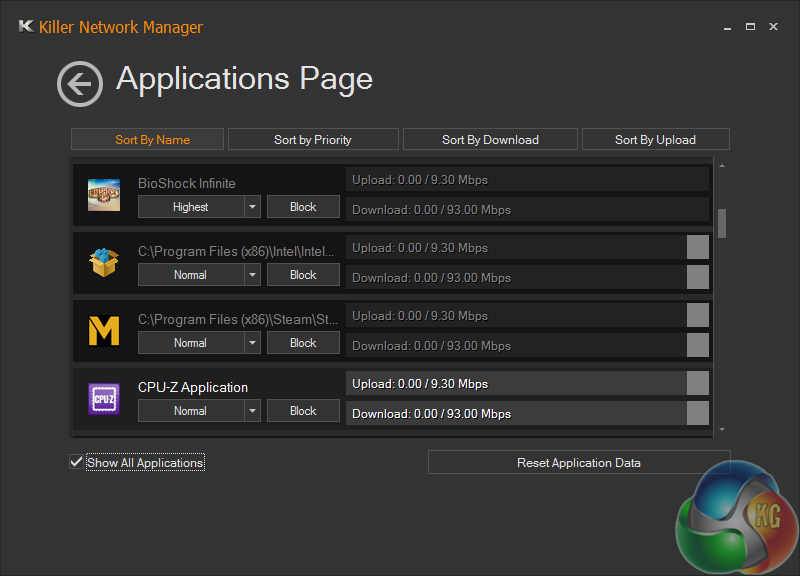Uncheck Show All Applications checkbox
The height and width of the screenshot is (576, 800).
pyautogui.click(x=76, y=462)
